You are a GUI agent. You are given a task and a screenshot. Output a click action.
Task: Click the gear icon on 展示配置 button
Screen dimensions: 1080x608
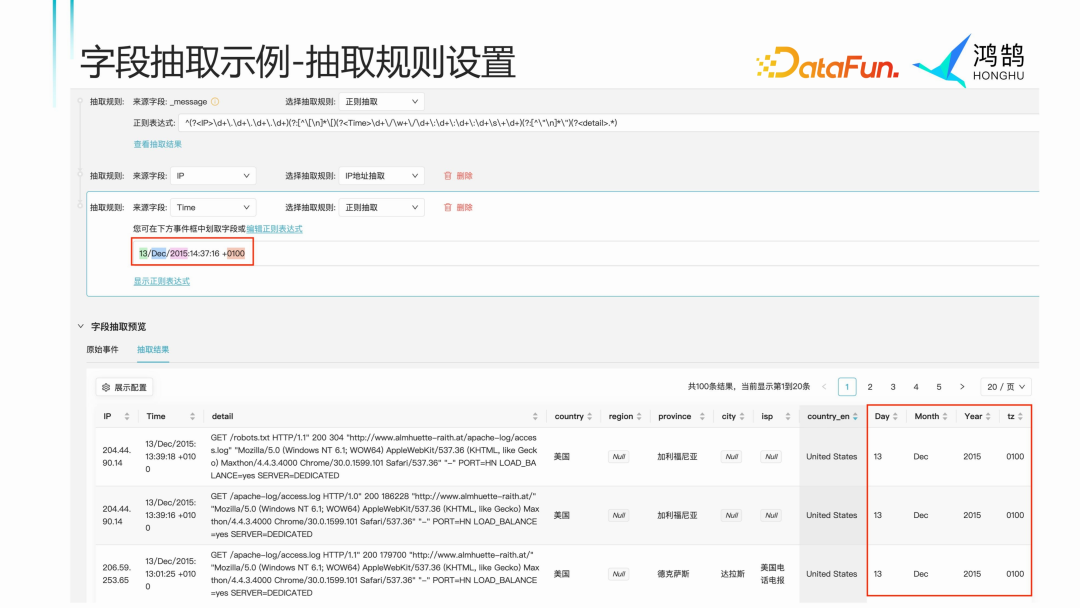[106, 387]
